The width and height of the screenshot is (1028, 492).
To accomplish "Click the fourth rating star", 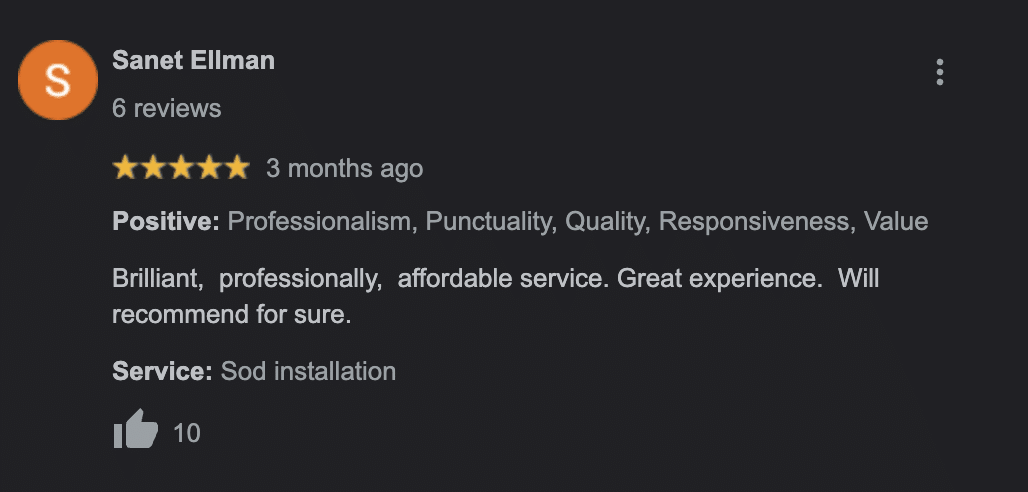I will click(x=209, y=168).
